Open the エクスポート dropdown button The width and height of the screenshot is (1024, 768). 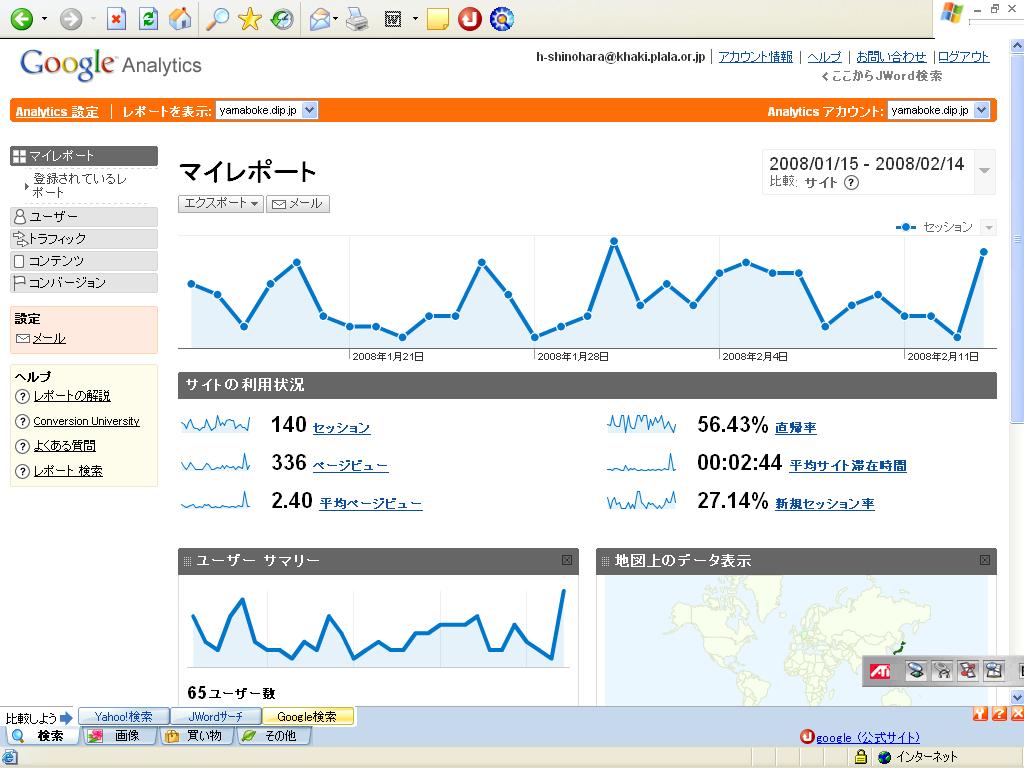[220, 203]
